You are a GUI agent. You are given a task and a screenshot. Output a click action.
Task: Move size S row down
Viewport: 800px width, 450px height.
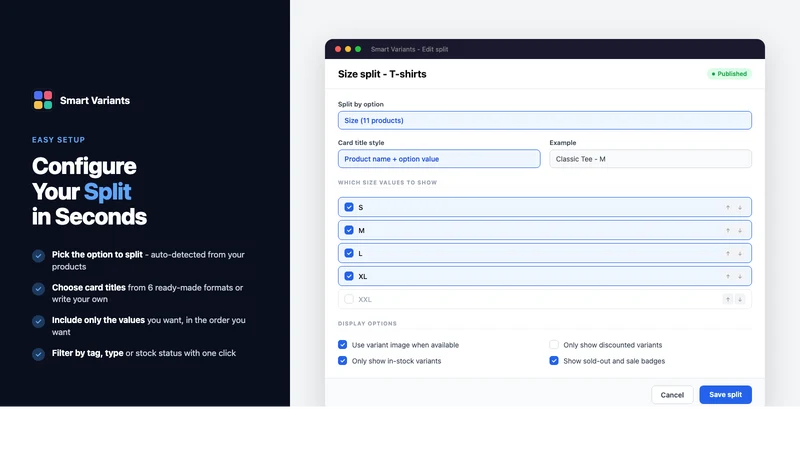click(740, 207)
